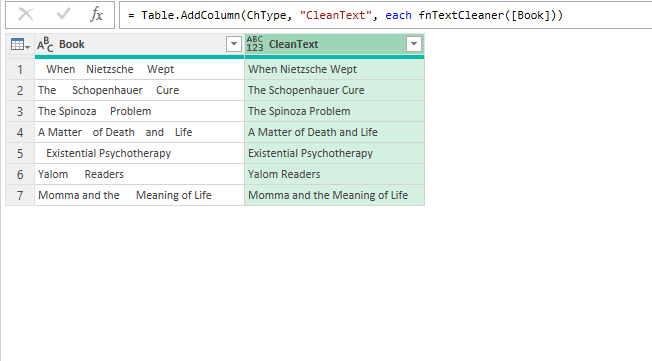Confirm formula with the checkmark icon
This screenshot has width=652, height=361.
(63, 15)
